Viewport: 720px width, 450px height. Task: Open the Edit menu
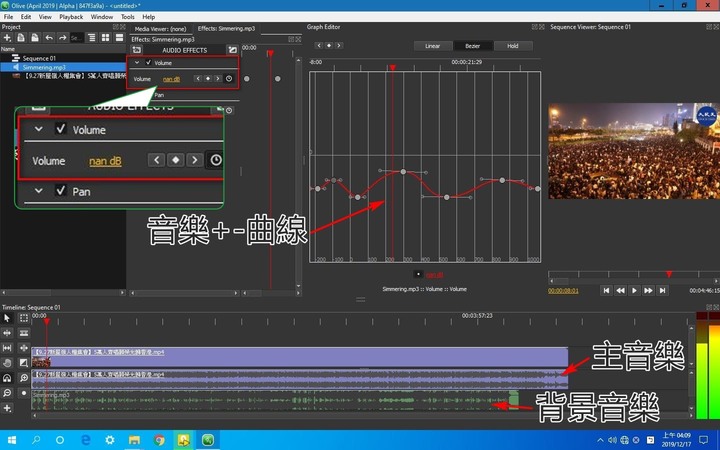pos(26,17)
